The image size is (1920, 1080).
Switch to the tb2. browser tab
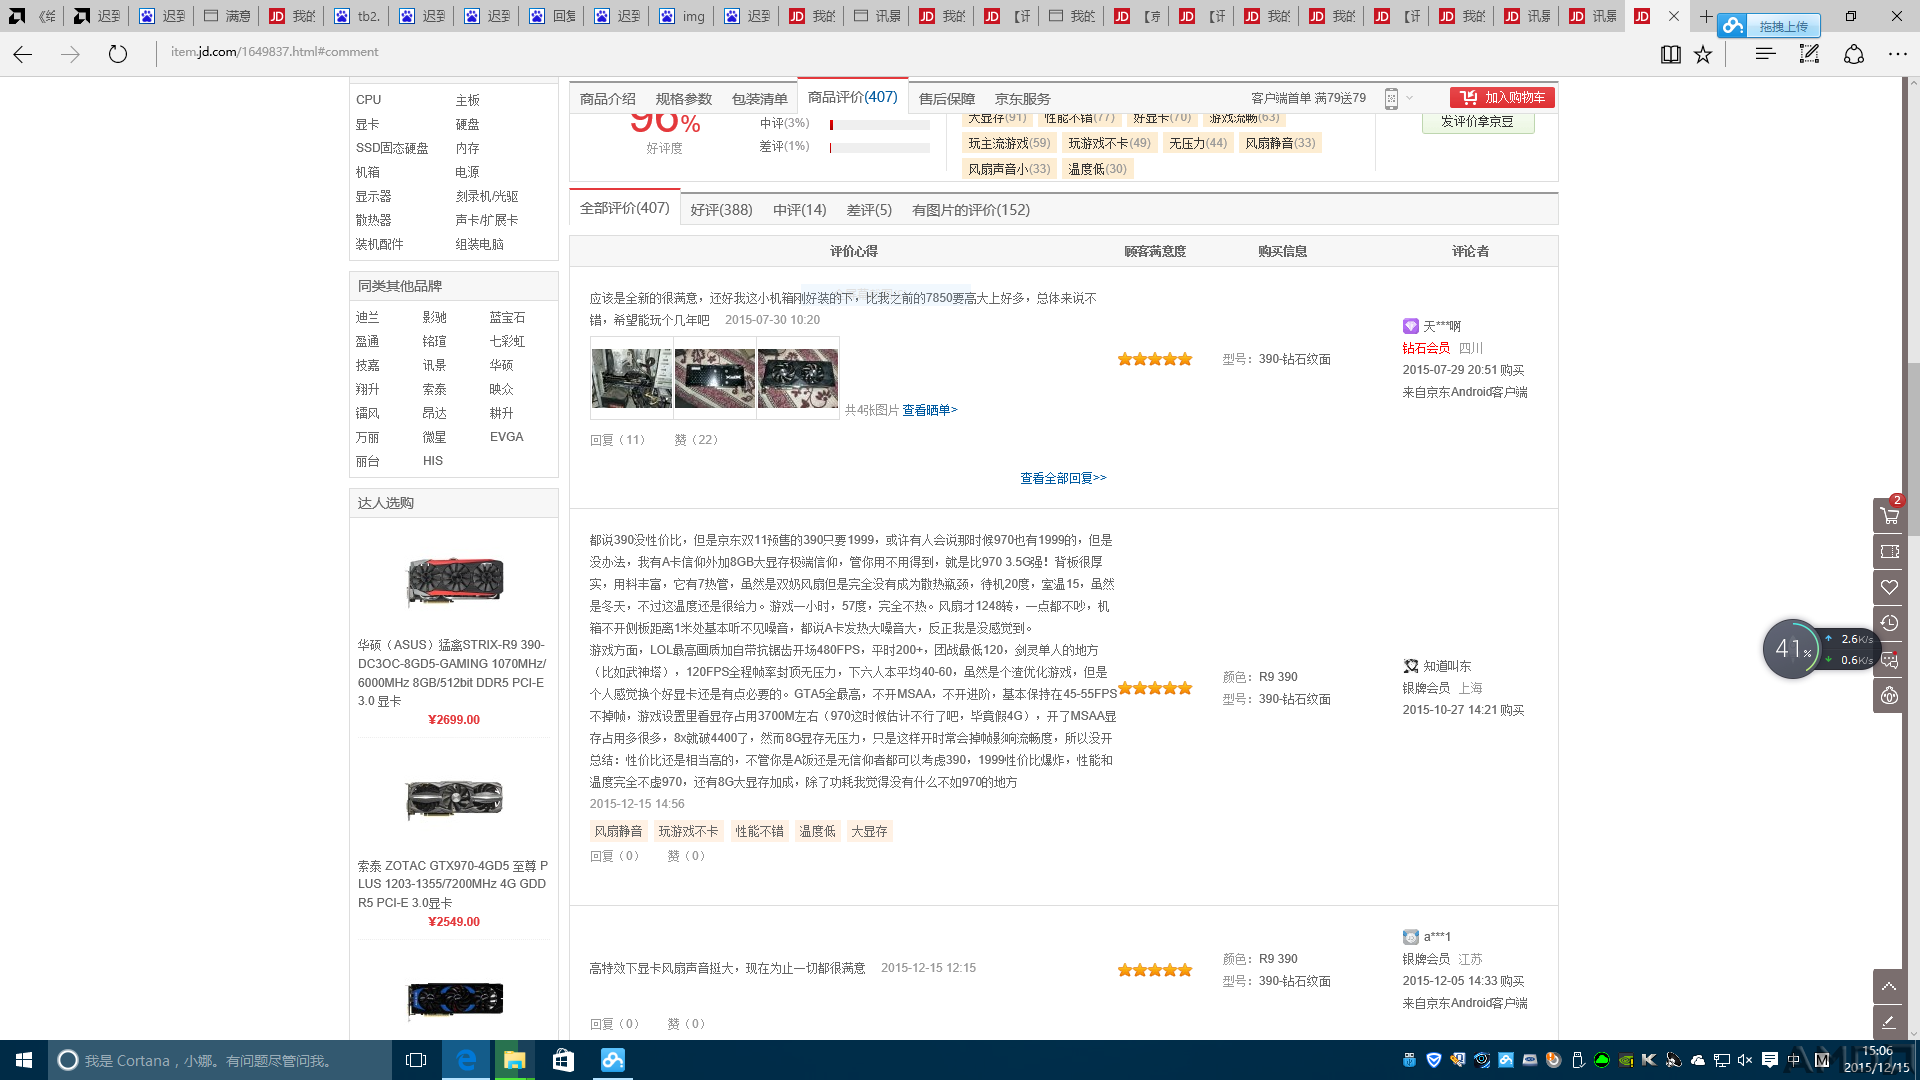click(x=358, y=16)
